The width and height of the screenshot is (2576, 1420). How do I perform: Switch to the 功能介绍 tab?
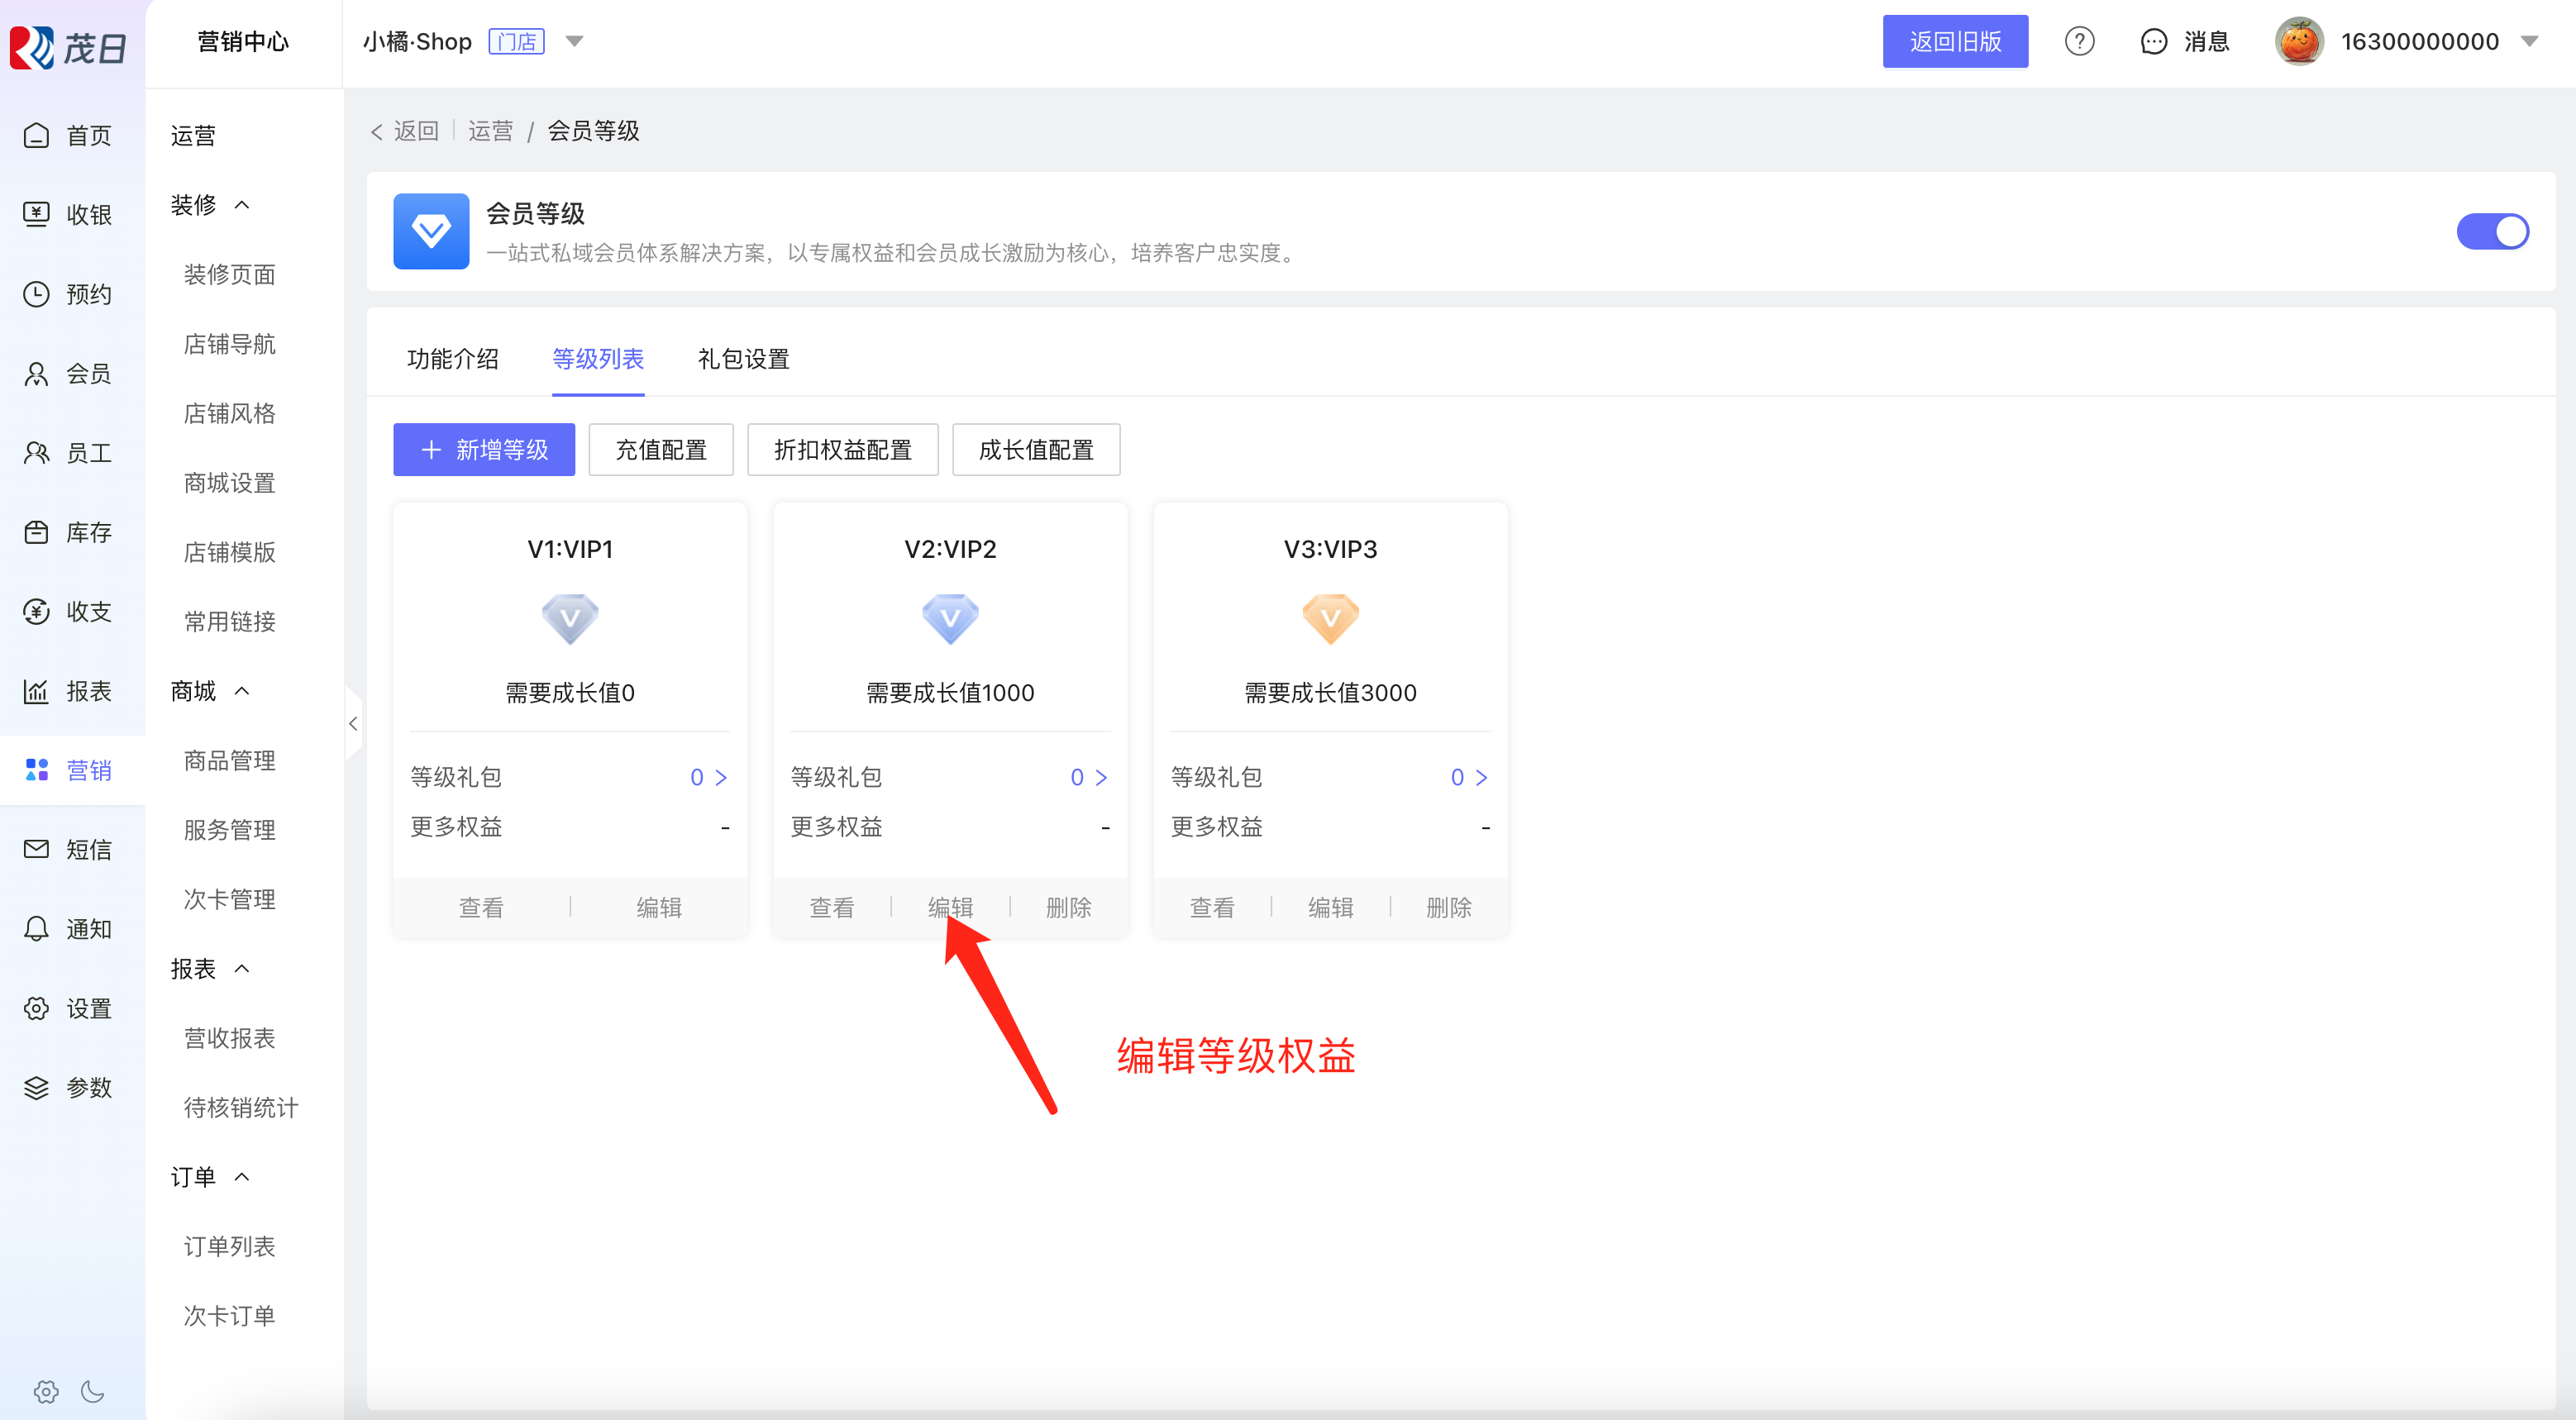pos(452,359)
